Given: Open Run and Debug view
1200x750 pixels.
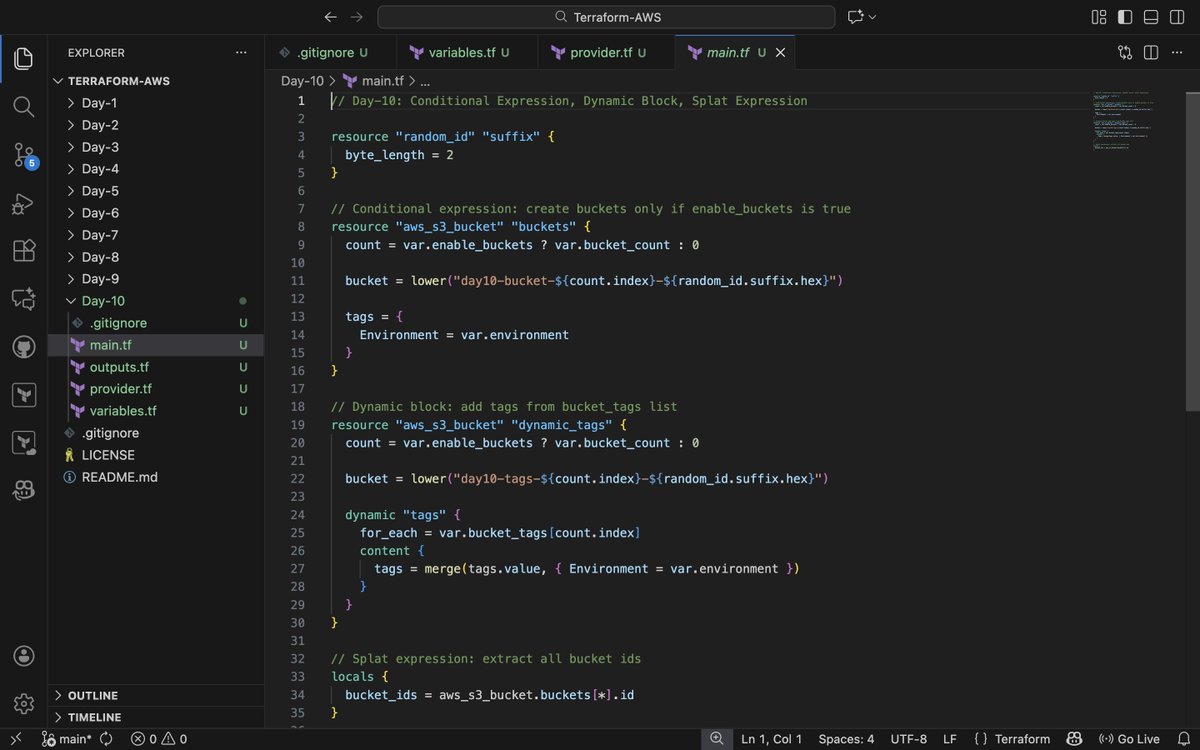Looking at the screenshot, I should pos(24,203).
